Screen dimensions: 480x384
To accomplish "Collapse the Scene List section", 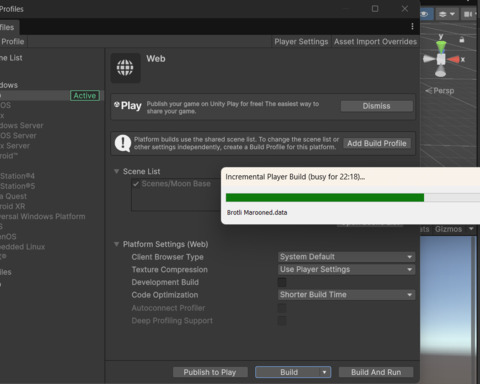I will (x=116, y=171).
